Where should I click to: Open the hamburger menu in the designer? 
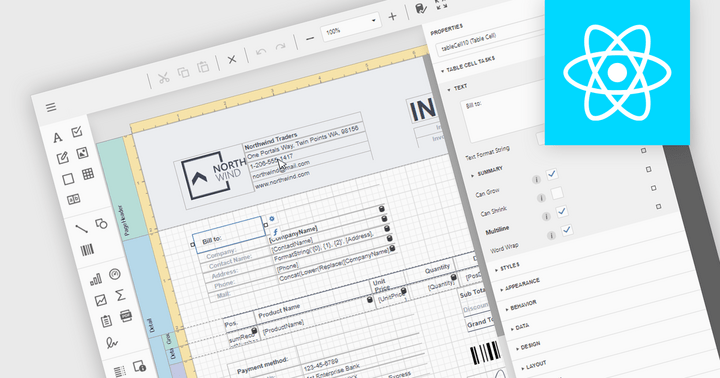pyautogui.click(x=51, y=107)
